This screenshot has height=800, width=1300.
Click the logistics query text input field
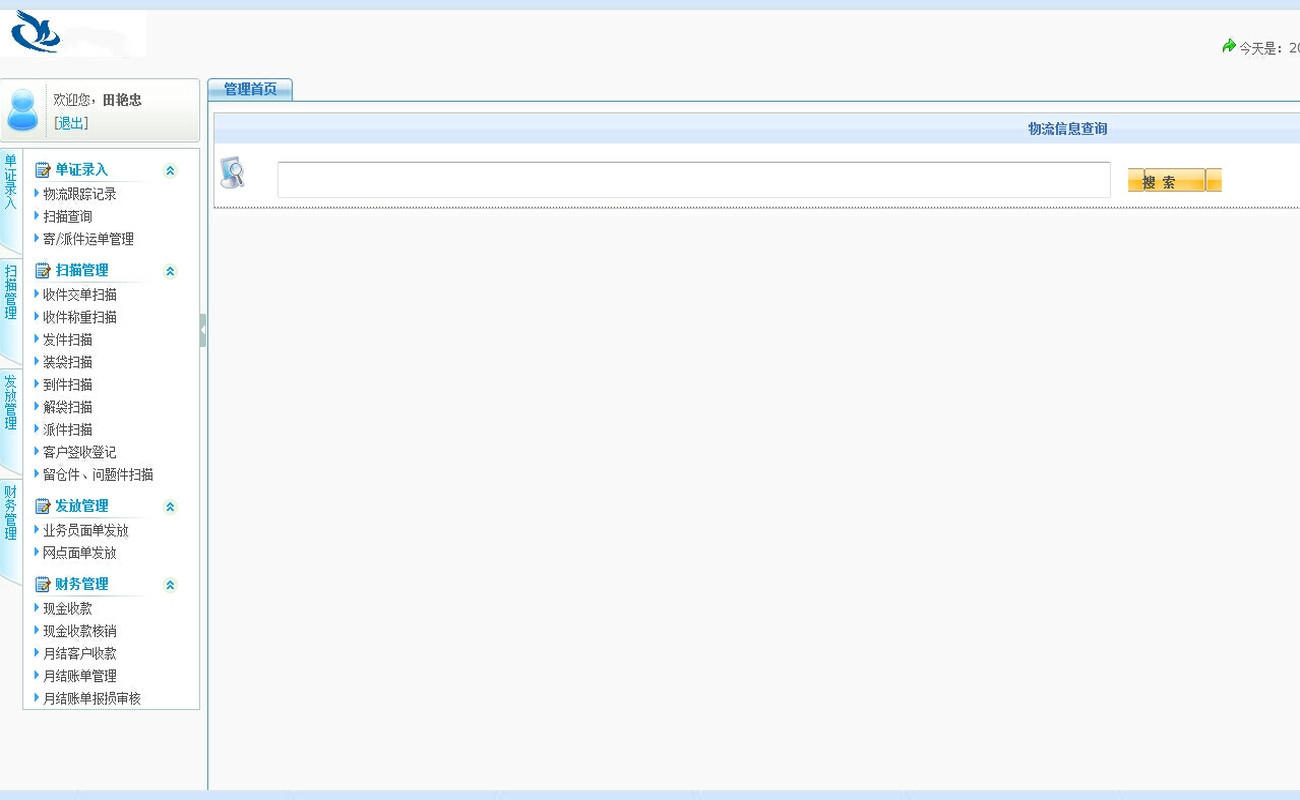(x=694, y=180)
